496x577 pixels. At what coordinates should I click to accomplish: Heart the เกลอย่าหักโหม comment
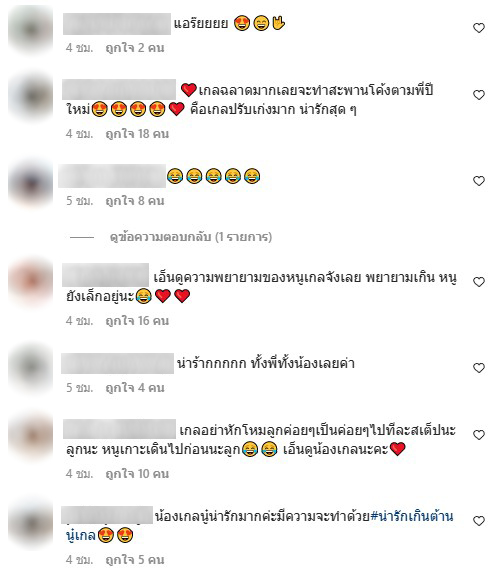[x=478, y=435]
